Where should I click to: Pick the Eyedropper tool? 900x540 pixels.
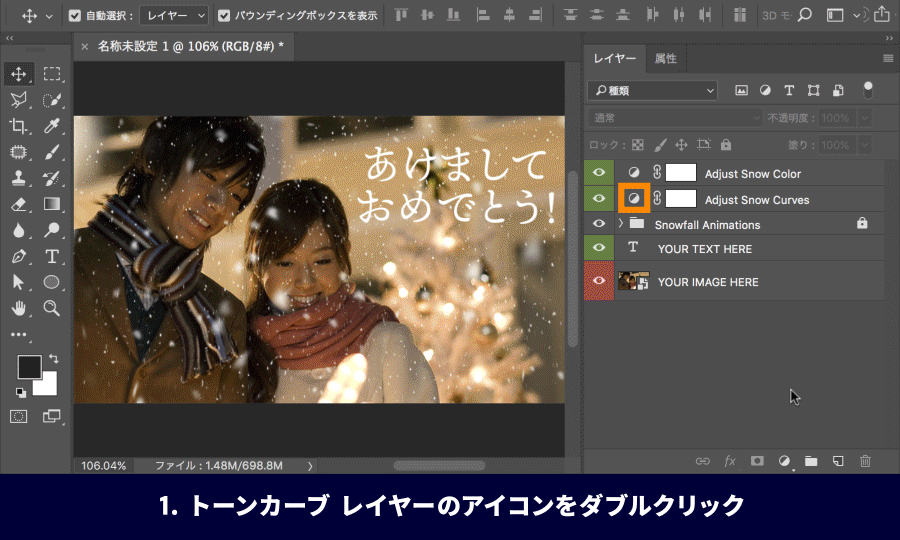pyautogui.click(x=52, y=125)
